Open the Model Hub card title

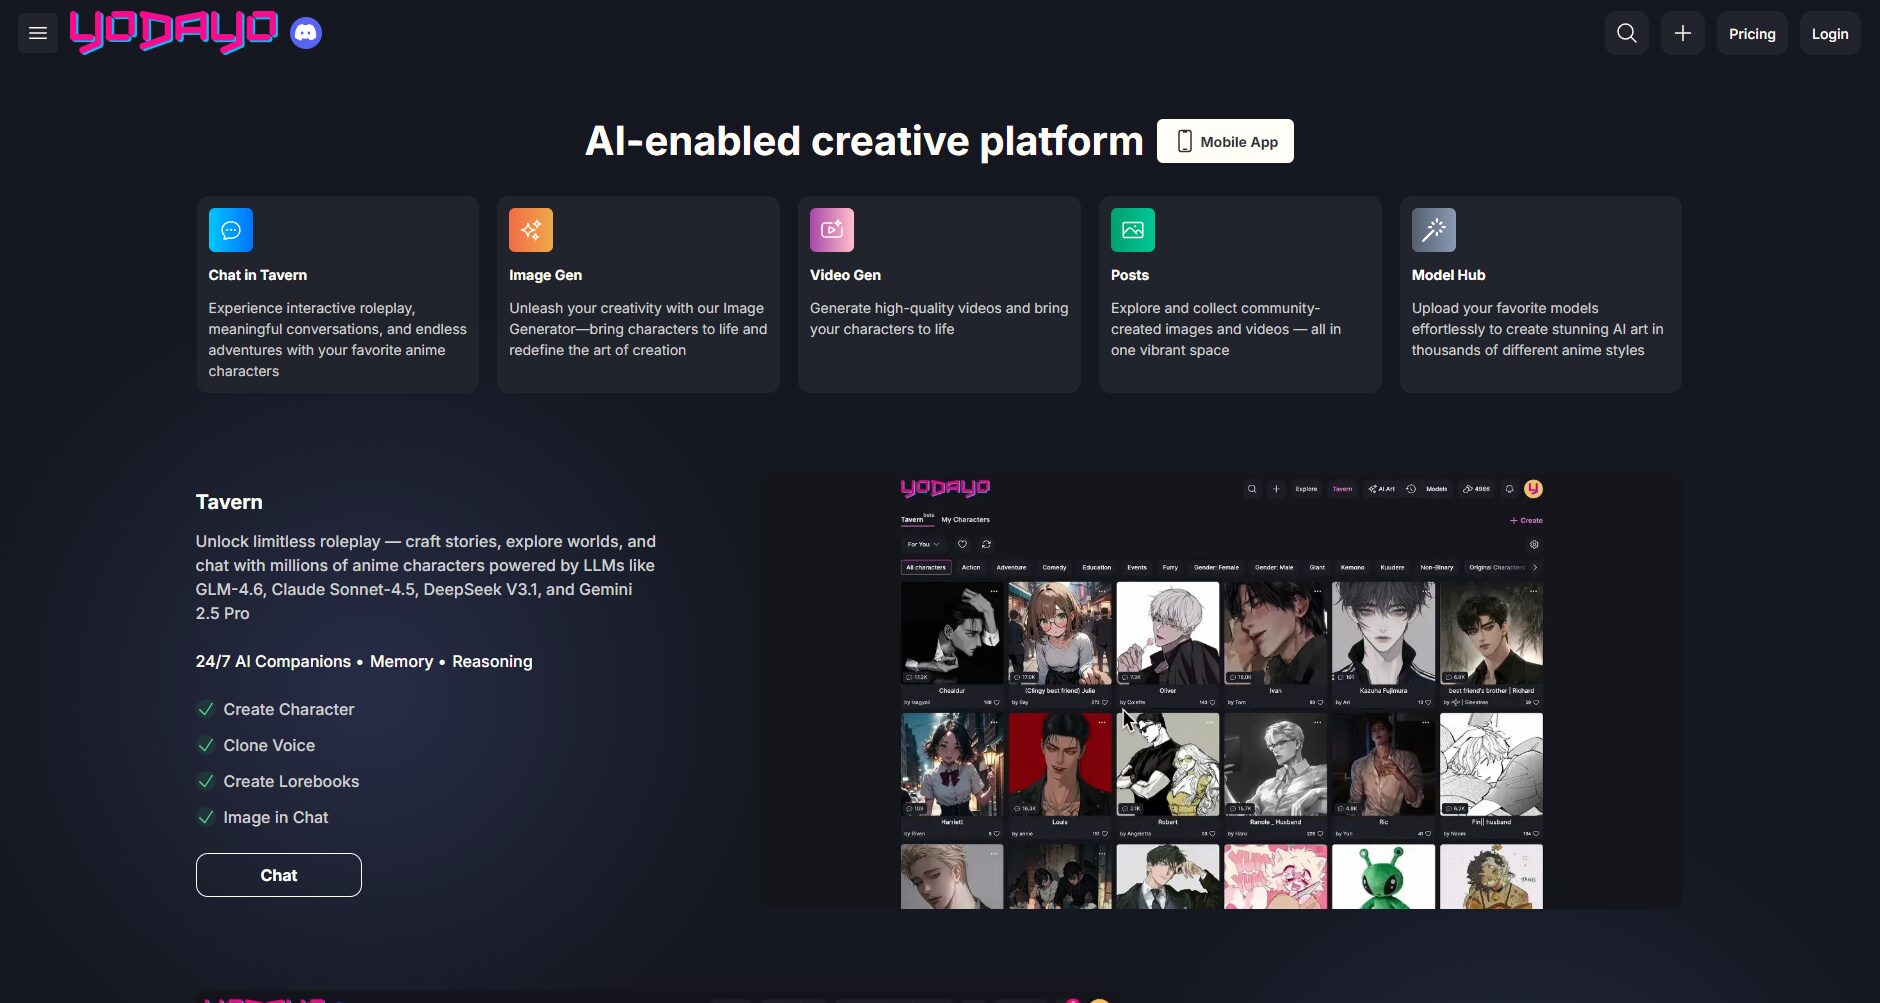1447,275
